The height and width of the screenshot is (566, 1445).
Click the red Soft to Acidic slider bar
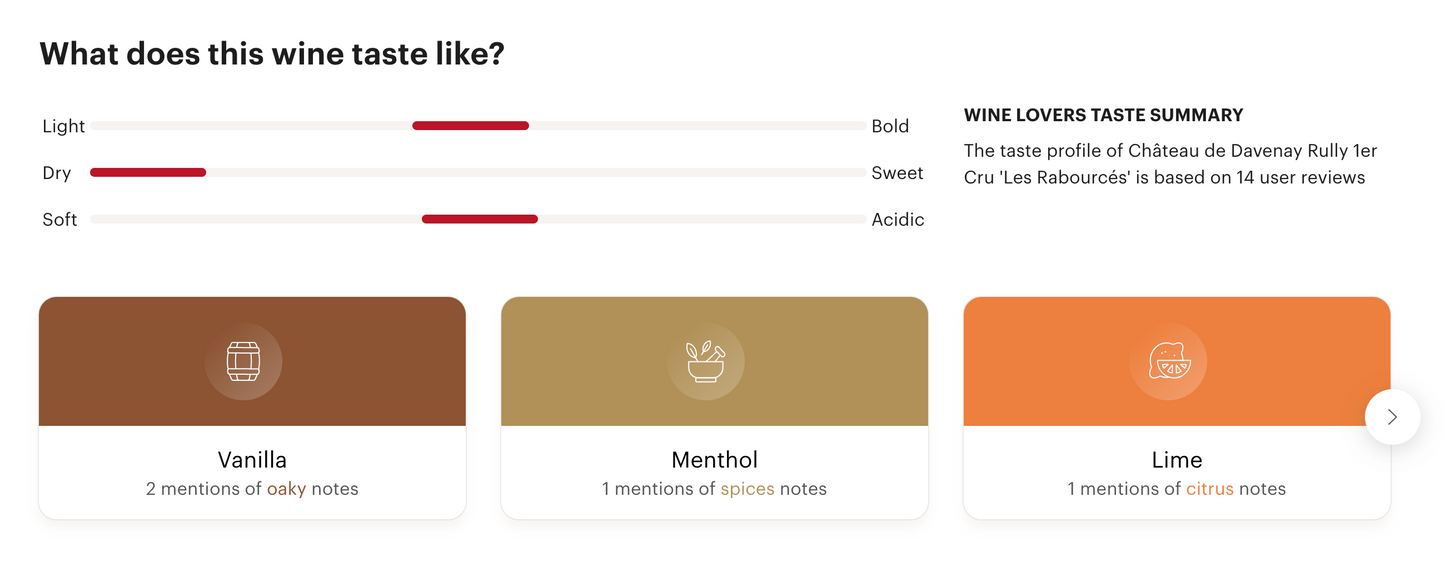pyautogui.click(x=480, y=219)
